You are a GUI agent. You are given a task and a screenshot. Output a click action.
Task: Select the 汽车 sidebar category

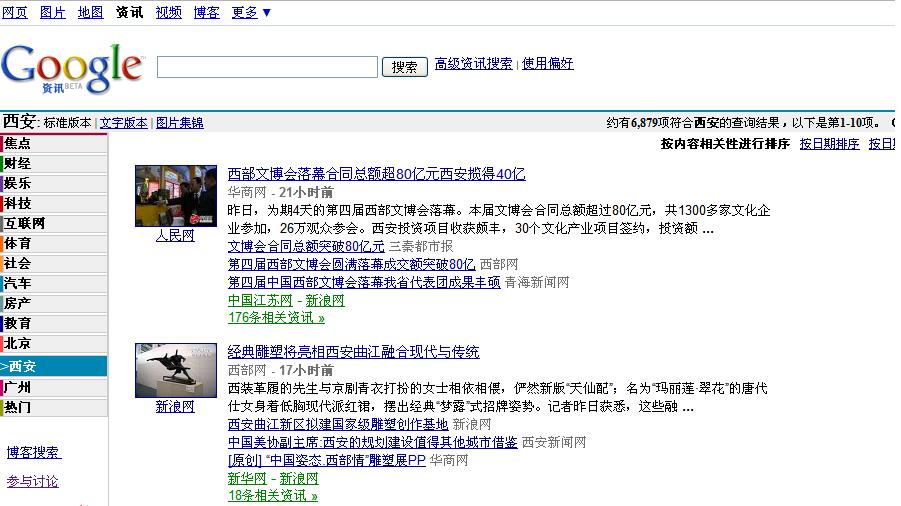point(53,283)
